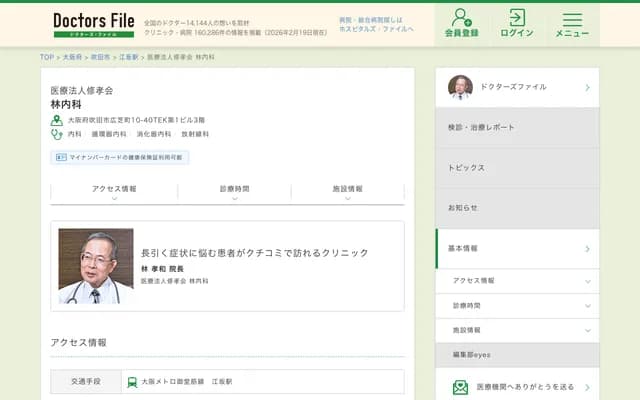
Task: Click arrow chevron on ドクターズファイル sidebar row
Action: point(587,87)
